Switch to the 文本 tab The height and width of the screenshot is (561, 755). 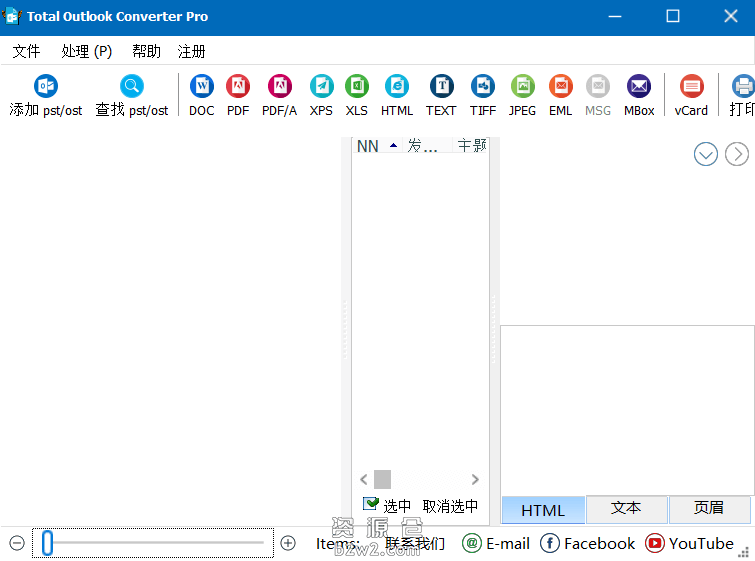coord(626,508)
